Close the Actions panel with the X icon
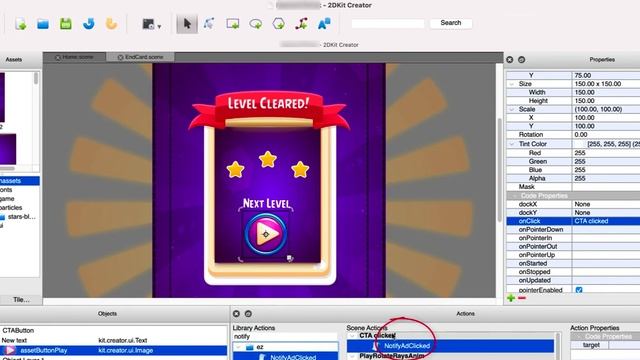640x360 pixels. pyautogui.click(x=236, y=313)
